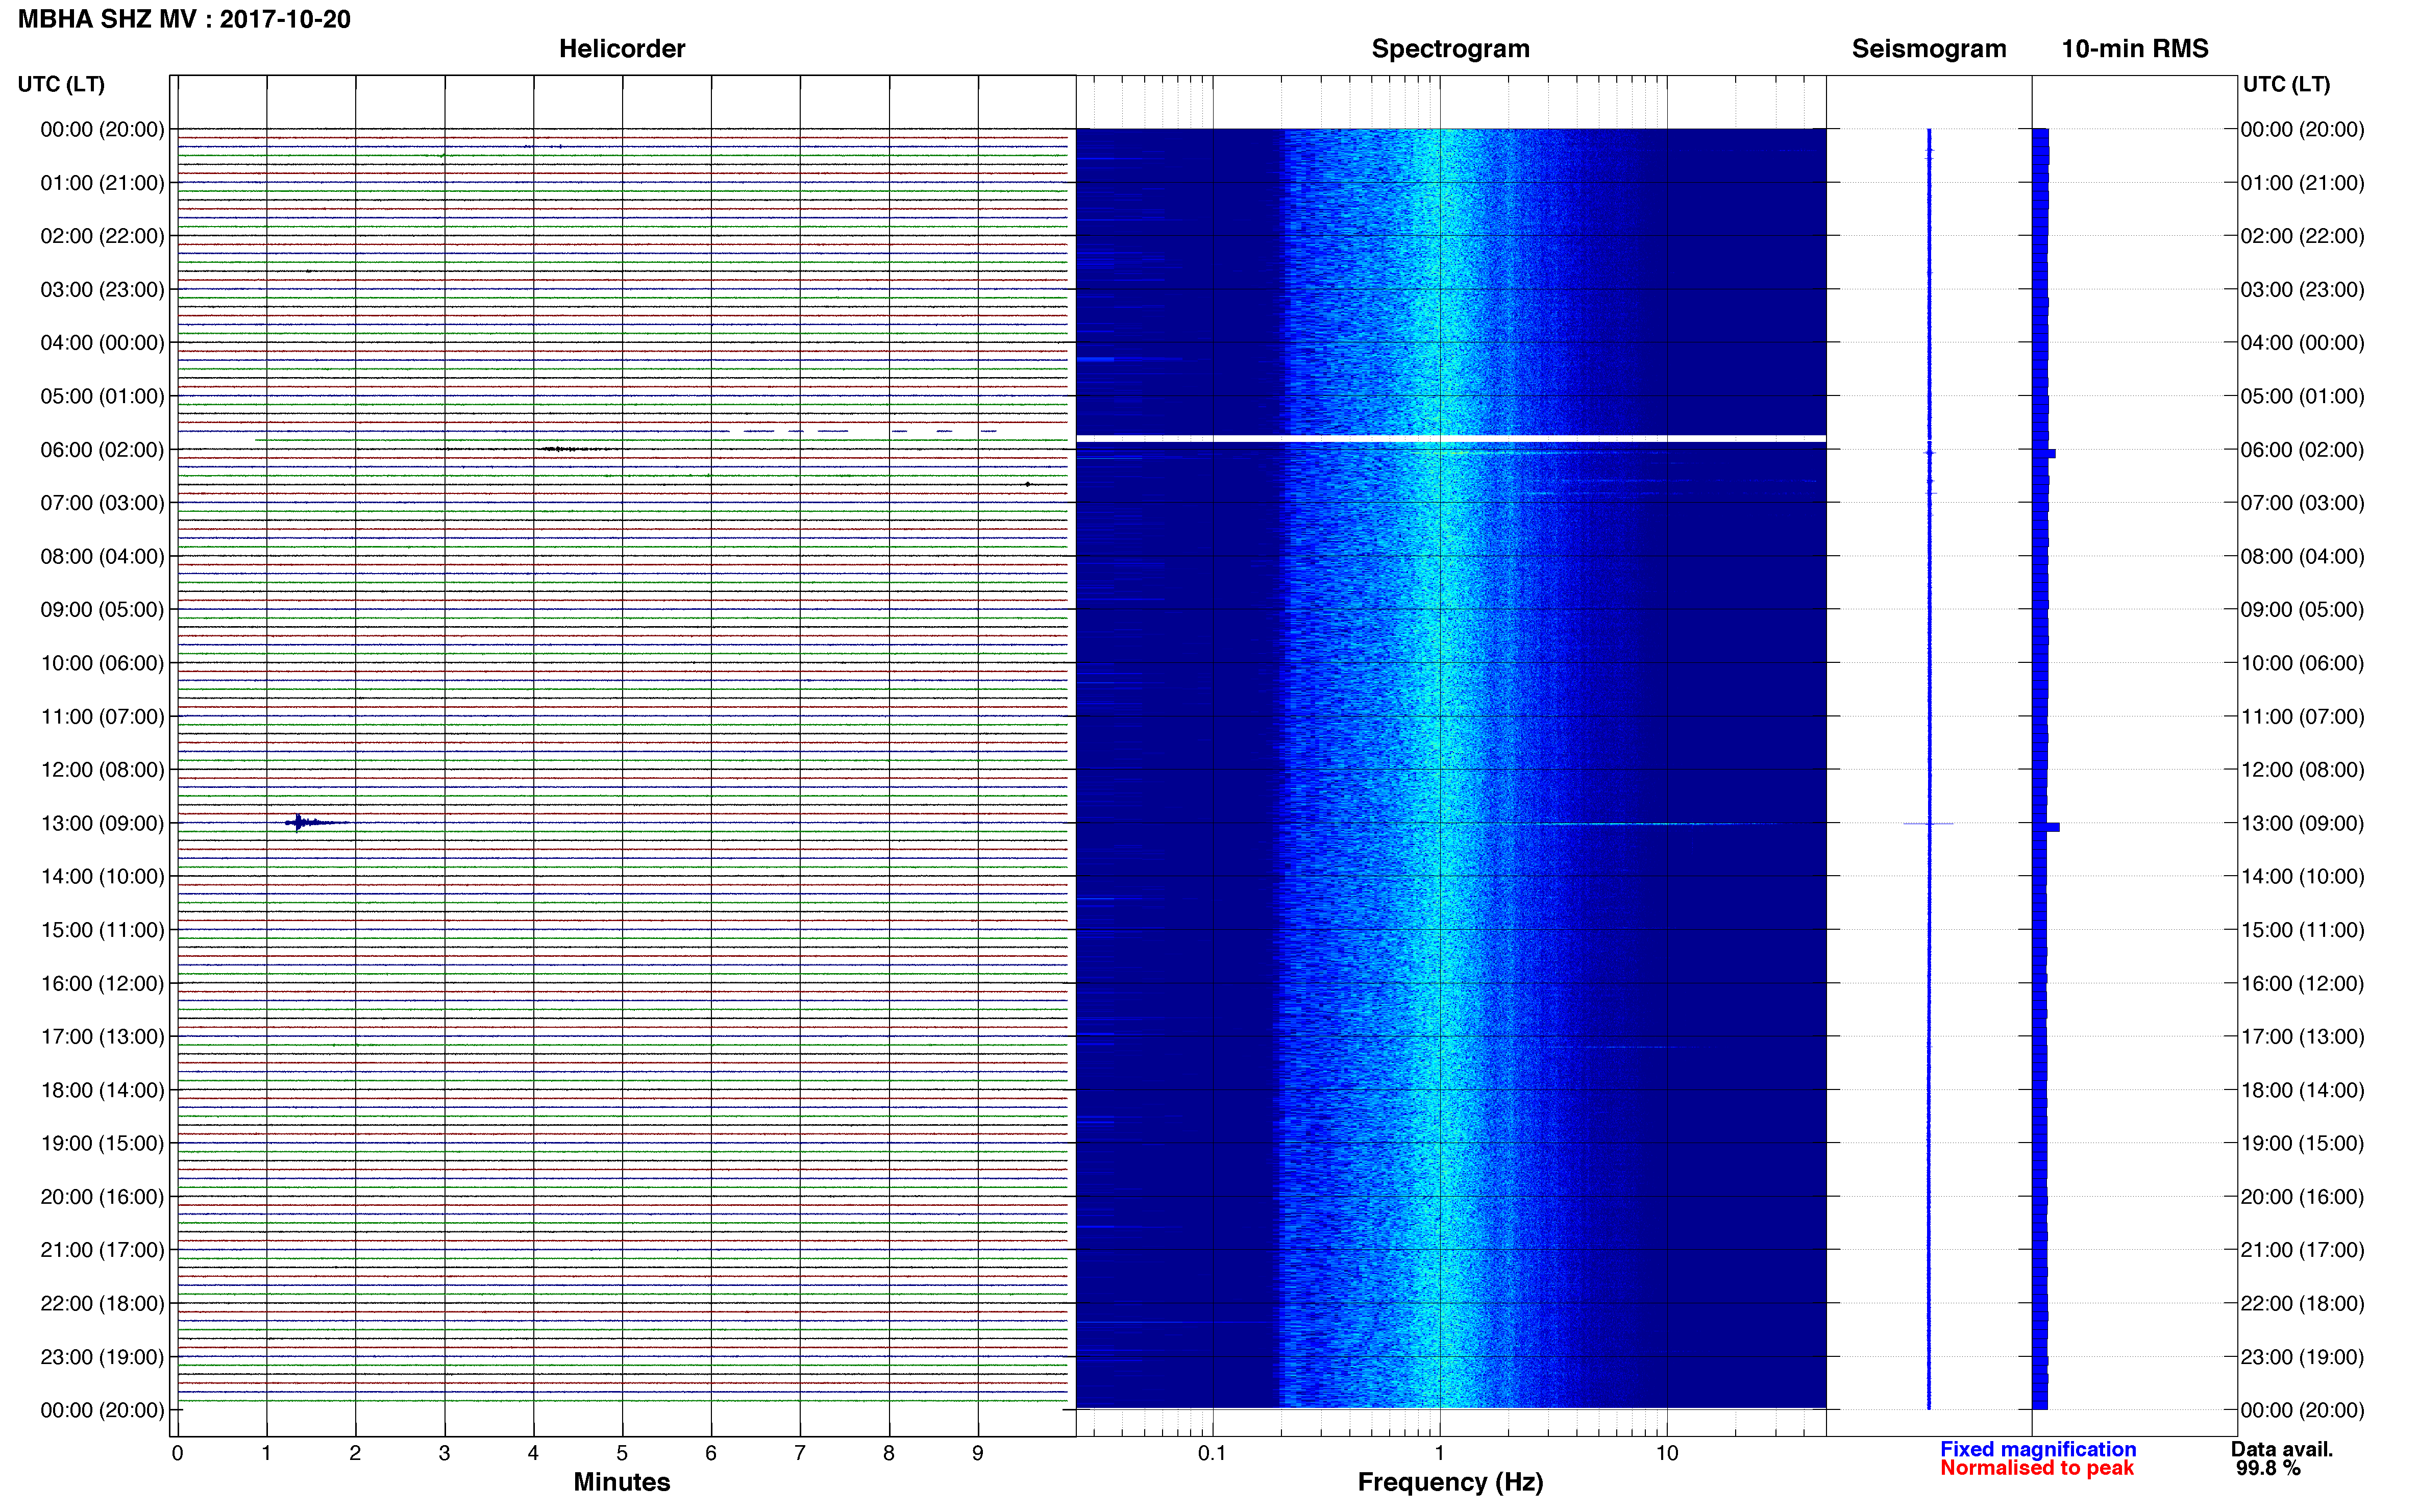The image size is (2419, 1512).
Task: Click the left 'UTC (LT)' axis label
Action: coord(61,84)
